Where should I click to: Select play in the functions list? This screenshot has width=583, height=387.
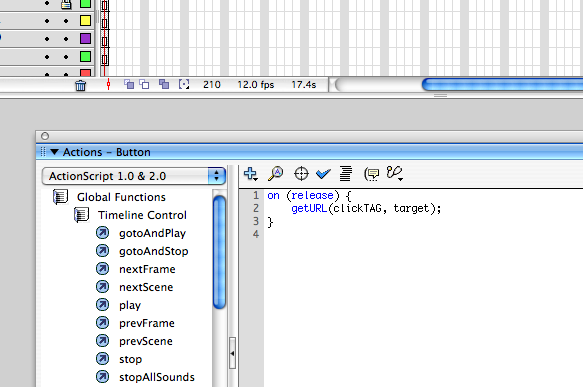[x=130, y=306]
